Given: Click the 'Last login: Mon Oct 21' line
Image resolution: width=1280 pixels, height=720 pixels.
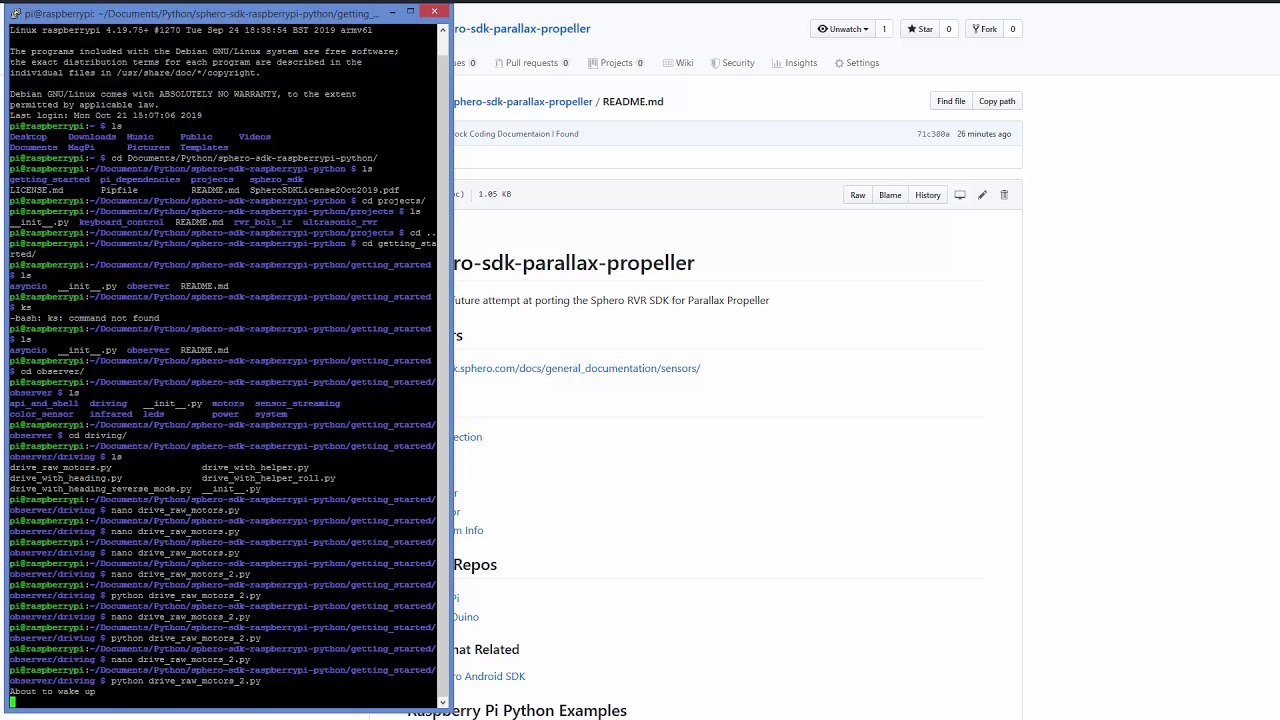Looking at the screenshot, I should [105, 116].
